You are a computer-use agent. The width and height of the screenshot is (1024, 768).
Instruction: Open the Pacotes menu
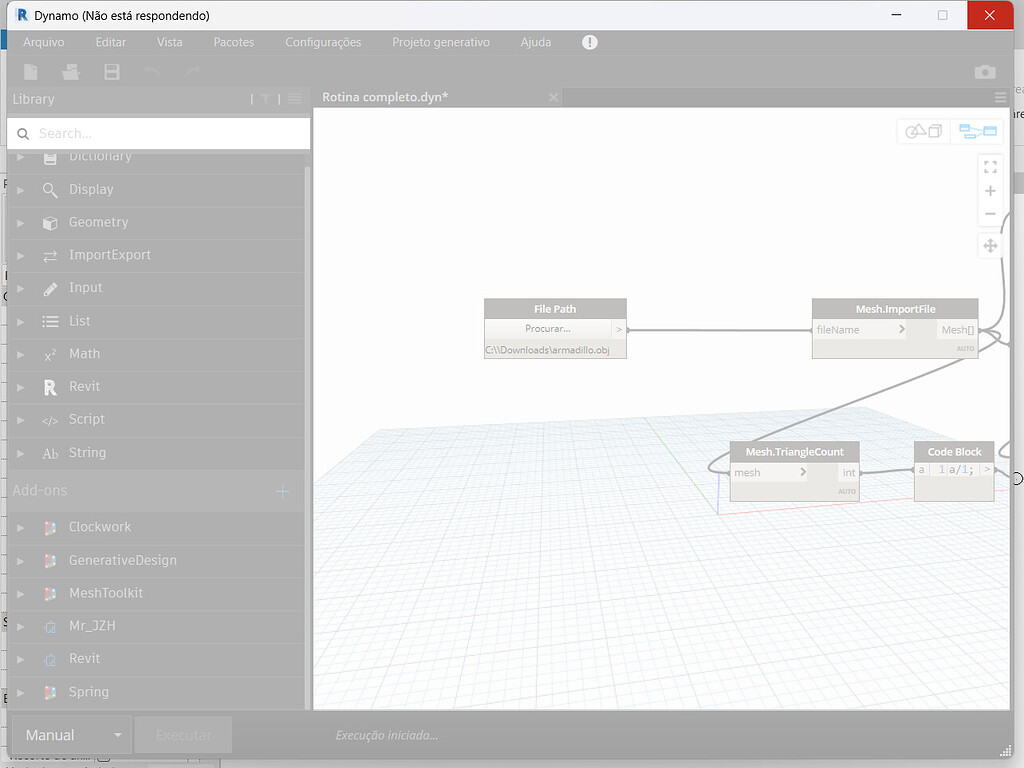click(x=234, y=42)
